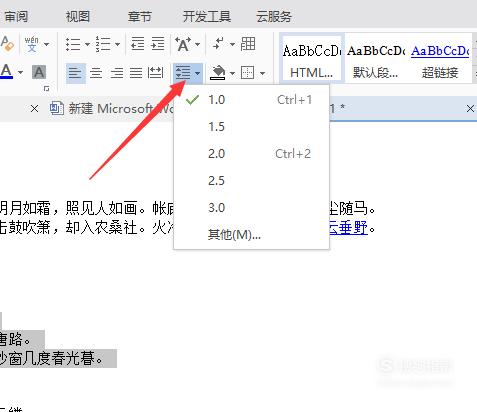Image resolution: width=477 pixels, height=412 pixels.
Task: Switch to the 视图 tab
Action: [78, 16]
